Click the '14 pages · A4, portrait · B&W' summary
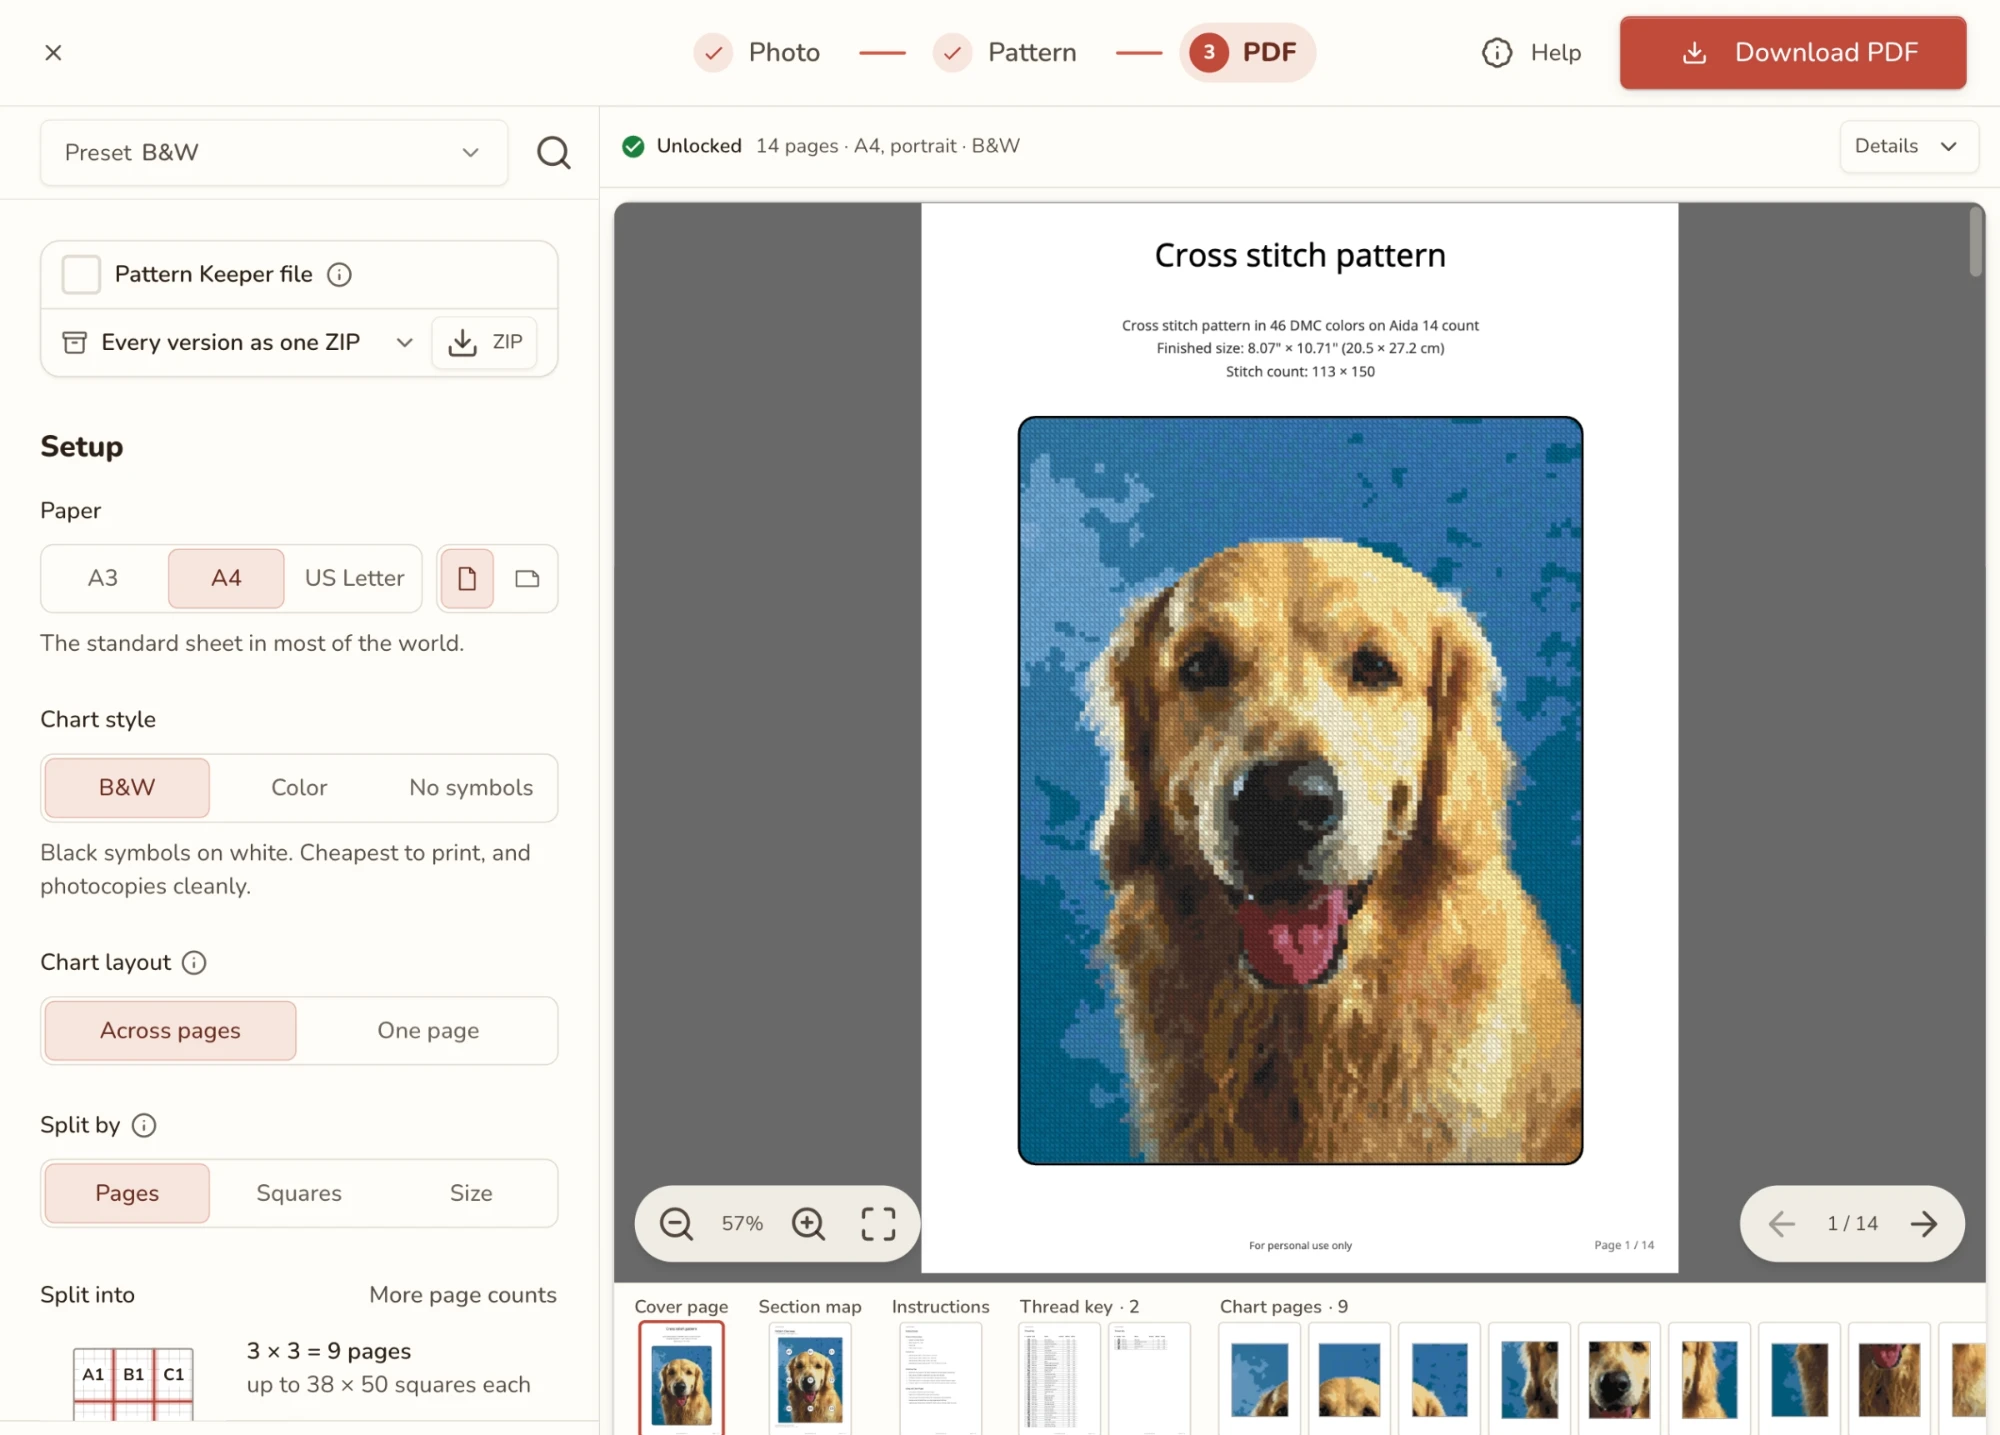 [888, 146]
